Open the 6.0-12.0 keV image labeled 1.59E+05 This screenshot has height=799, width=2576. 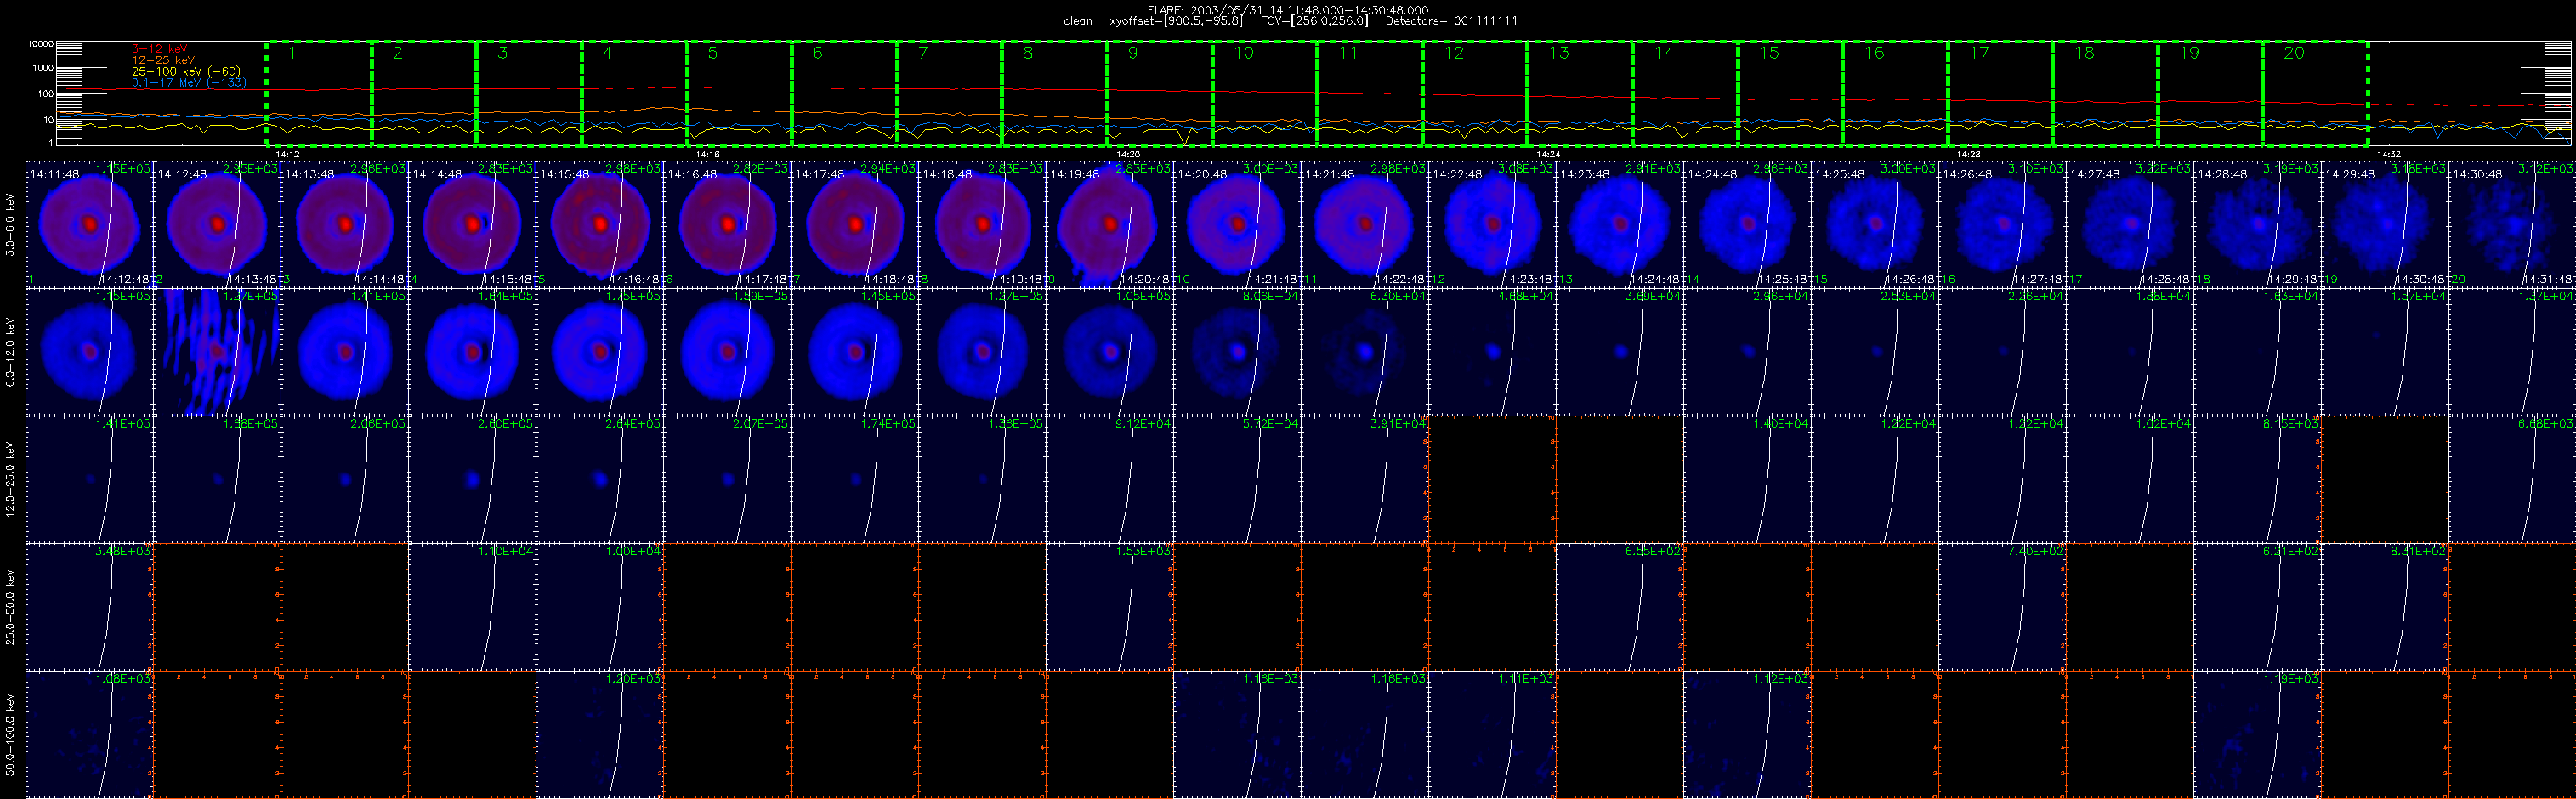(x=727, y=352)
